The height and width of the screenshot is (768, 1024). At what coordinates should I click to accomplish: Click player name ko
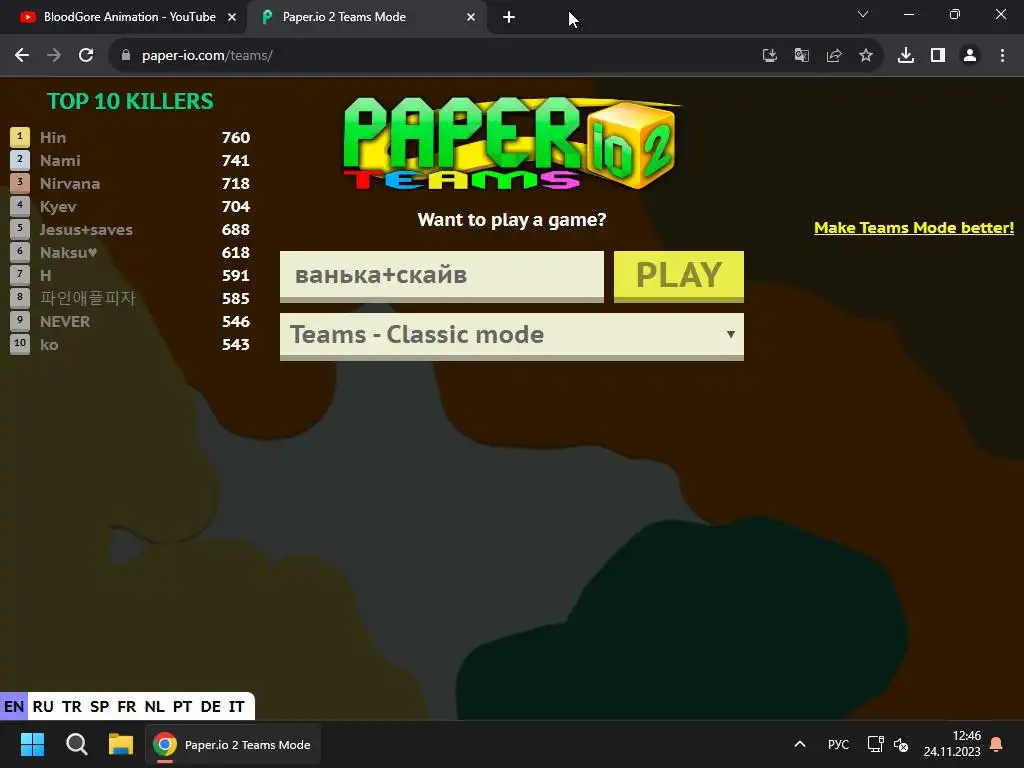pyautogui.click(x=49, y=345)
